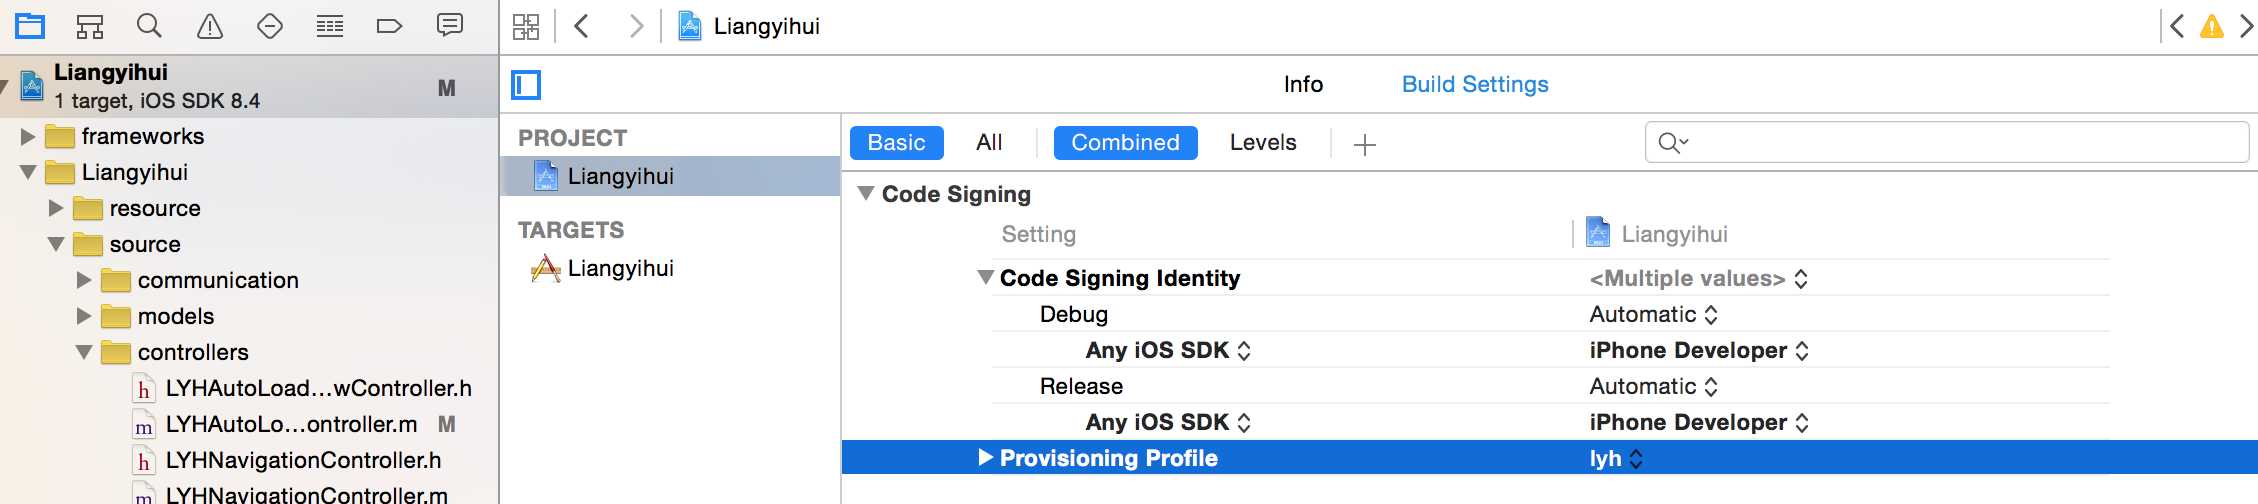Select the Basic settings filter
Image resolution: width=2258 pixels, height=504 pixels.
(x=897, y=143)
